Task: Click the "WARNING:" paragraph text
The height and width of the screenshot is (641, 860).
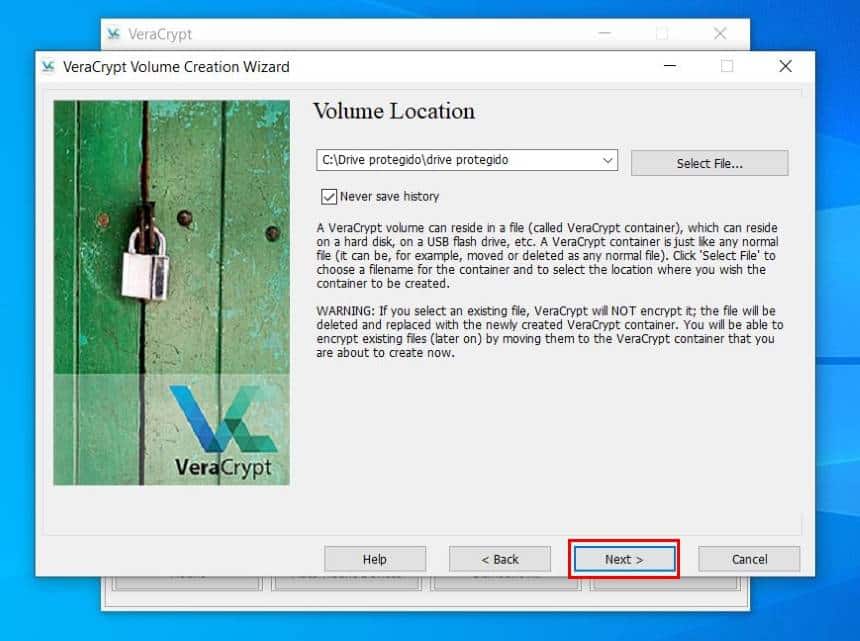Action: pos(550,332)
